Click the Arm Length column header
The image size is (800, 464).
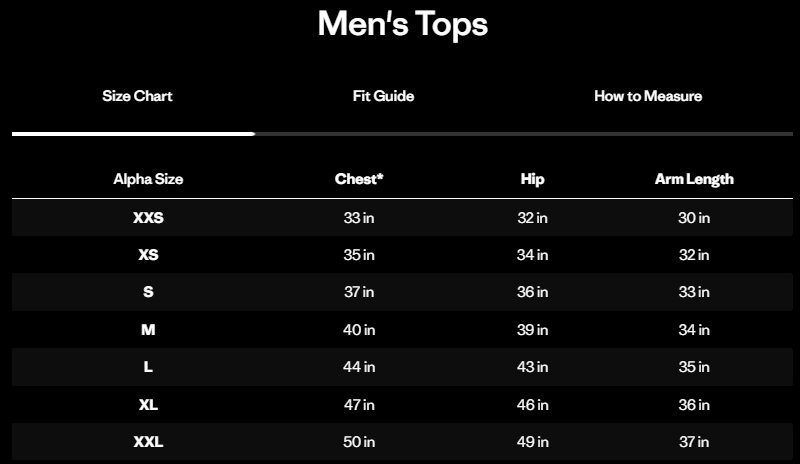(694, 179)
